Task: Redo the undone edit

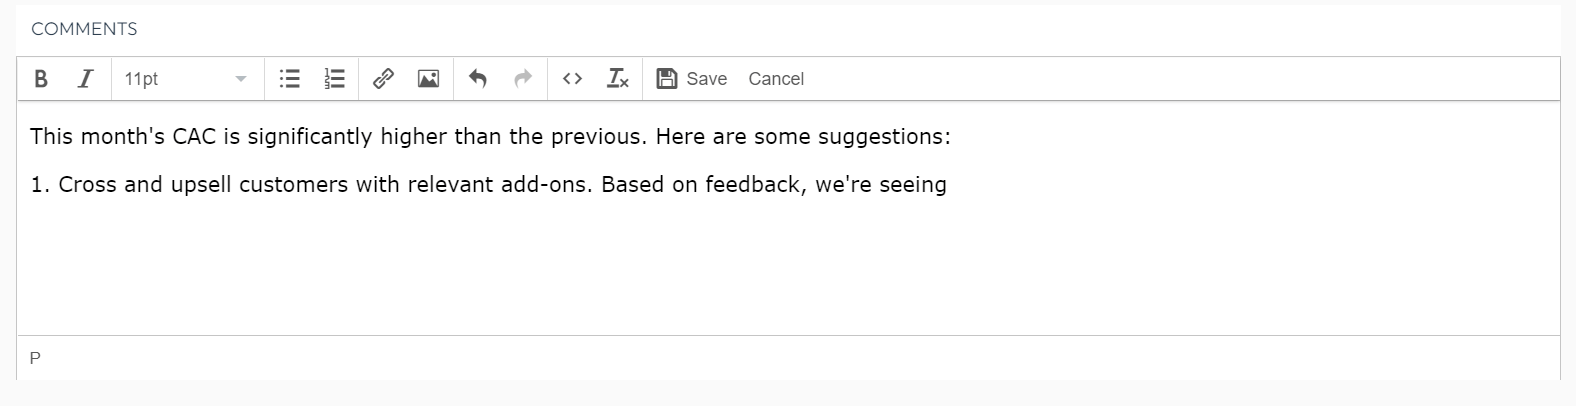Action: (523, 79)
